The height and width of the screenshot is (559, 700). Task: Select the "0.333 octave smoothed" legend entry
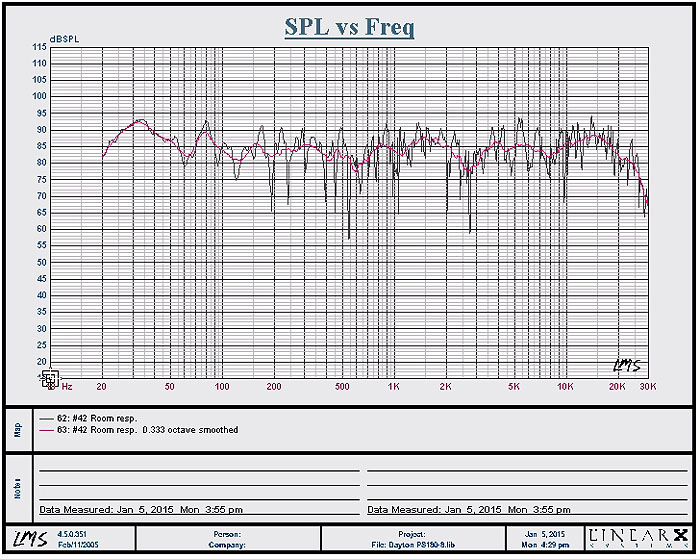click(192, 429)
